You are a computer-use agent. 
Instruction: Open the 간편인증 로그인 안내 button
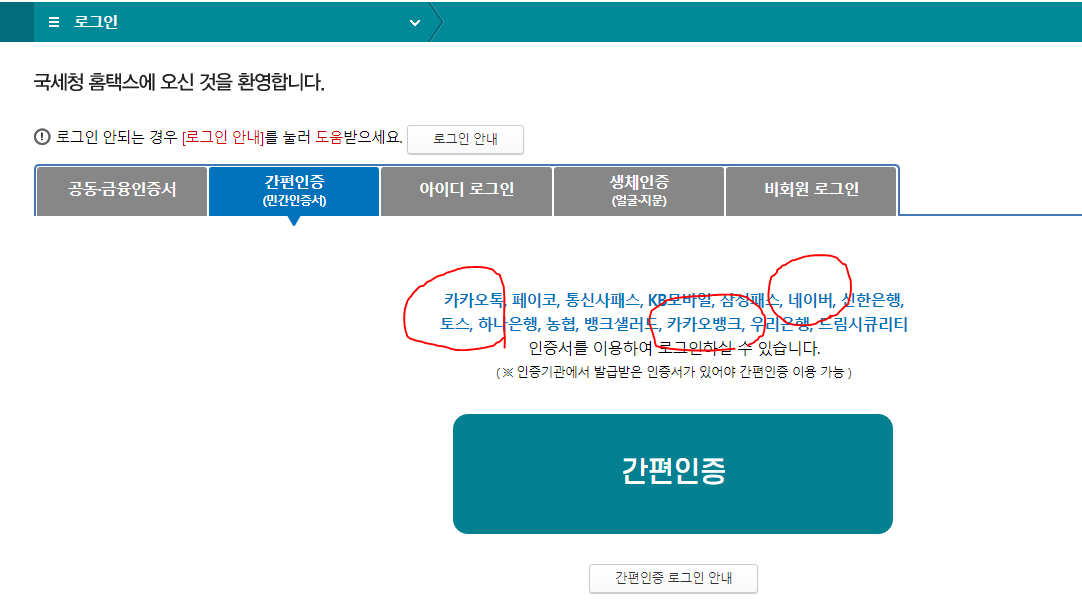[x=675, y=578]
